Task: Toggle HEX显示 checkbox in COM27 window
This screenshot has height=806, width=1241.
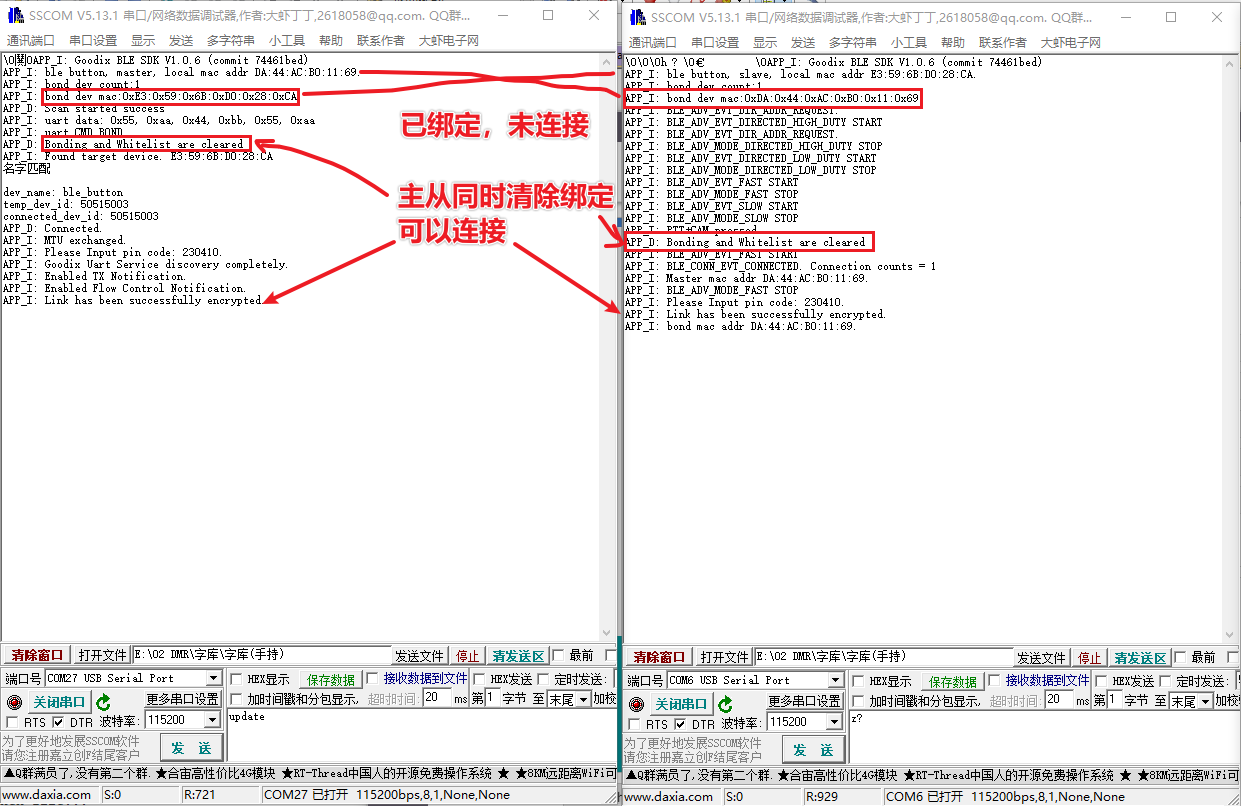Action: [237, 679]
